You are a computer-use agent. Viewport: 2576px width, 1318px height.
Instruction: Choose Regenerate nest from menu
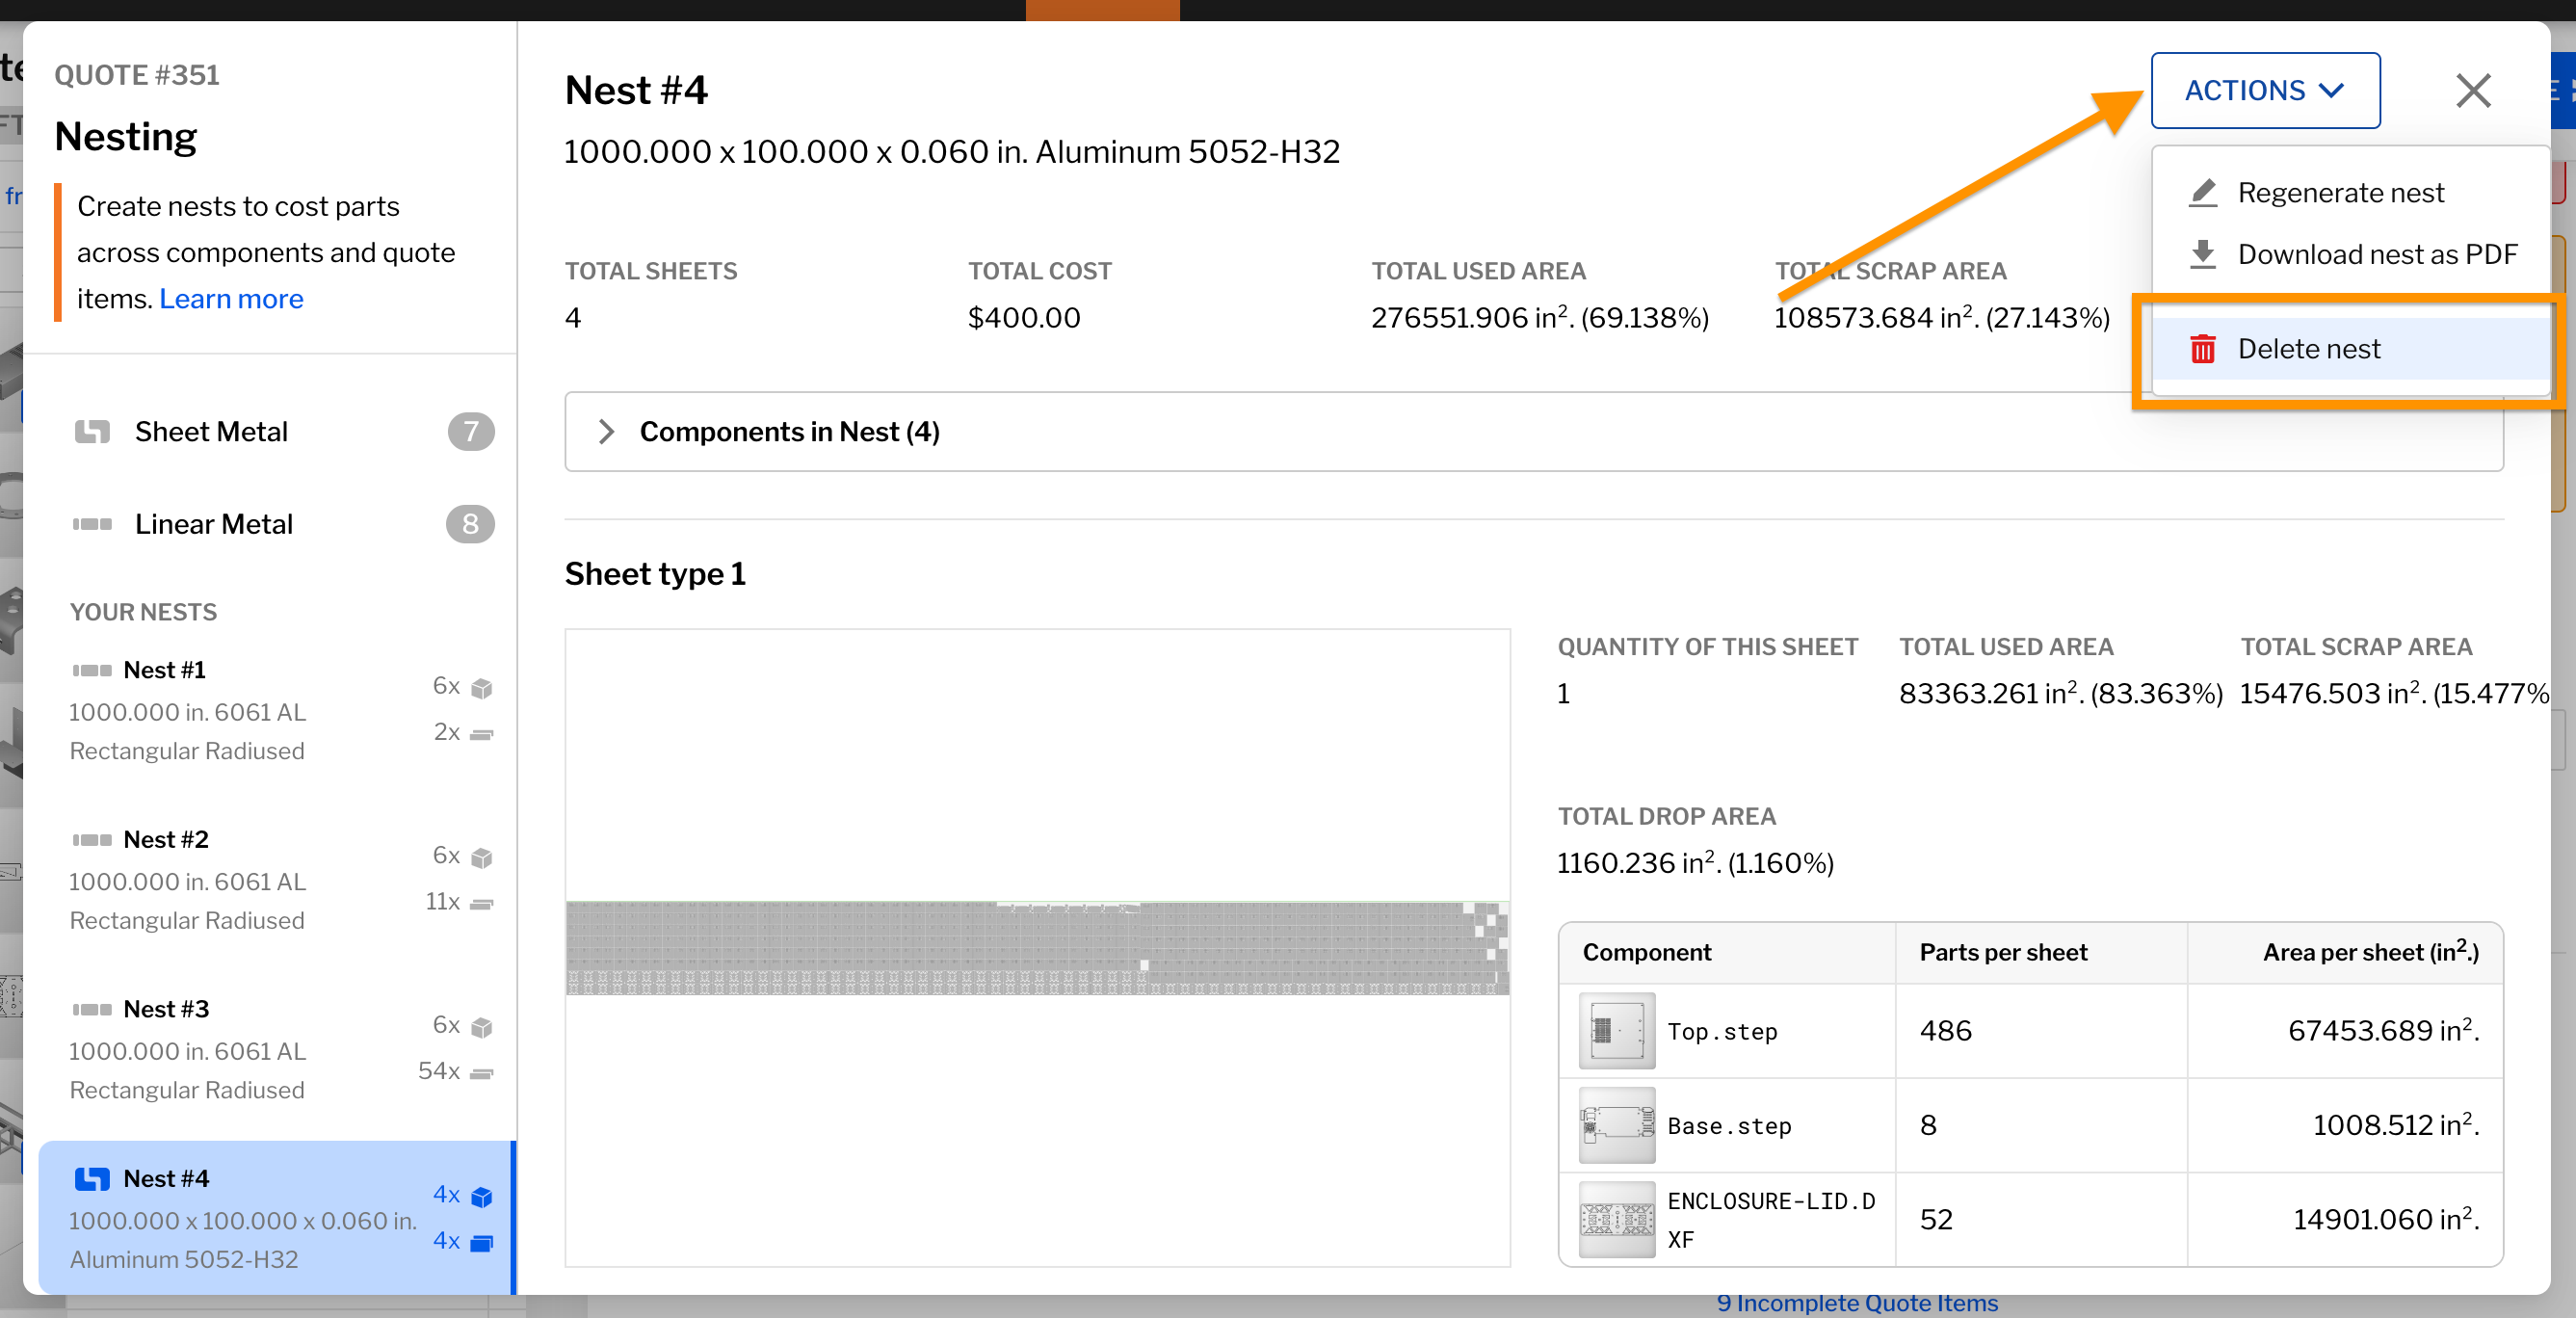click(x=2340, y=192)
